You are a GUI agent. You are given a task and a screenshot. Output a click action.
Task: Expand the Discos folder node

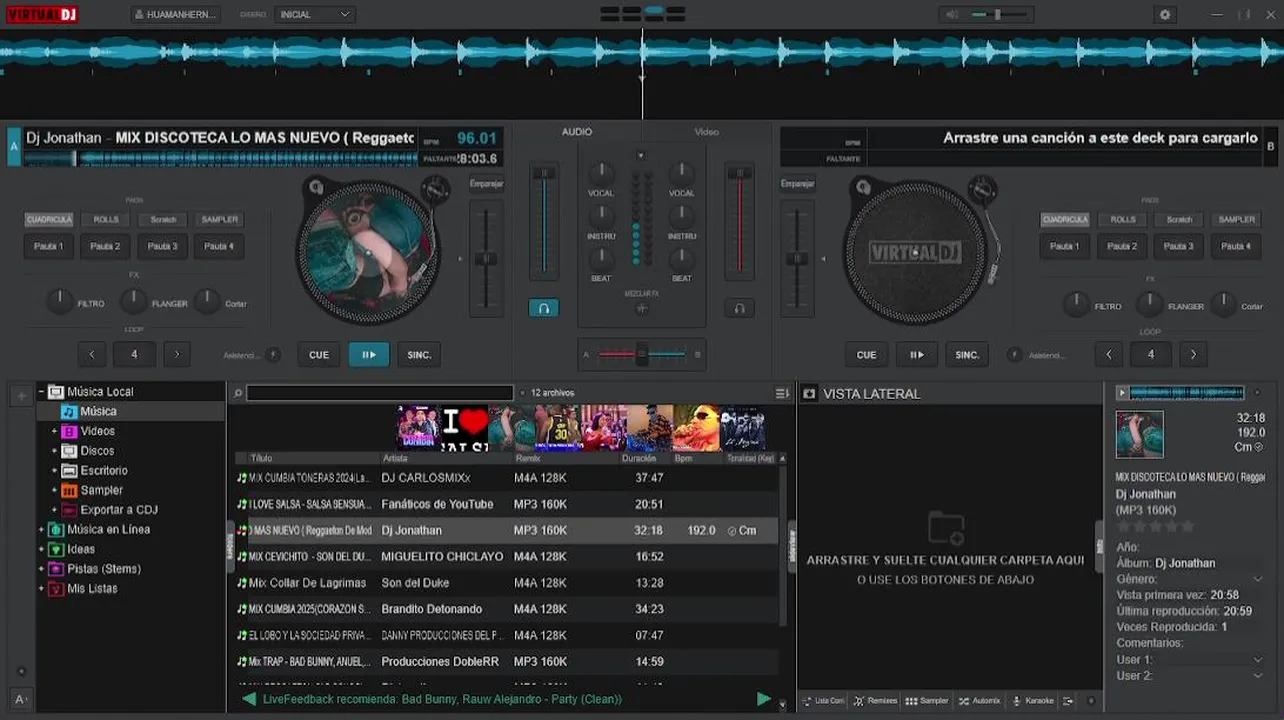click(x=55, y=451)
